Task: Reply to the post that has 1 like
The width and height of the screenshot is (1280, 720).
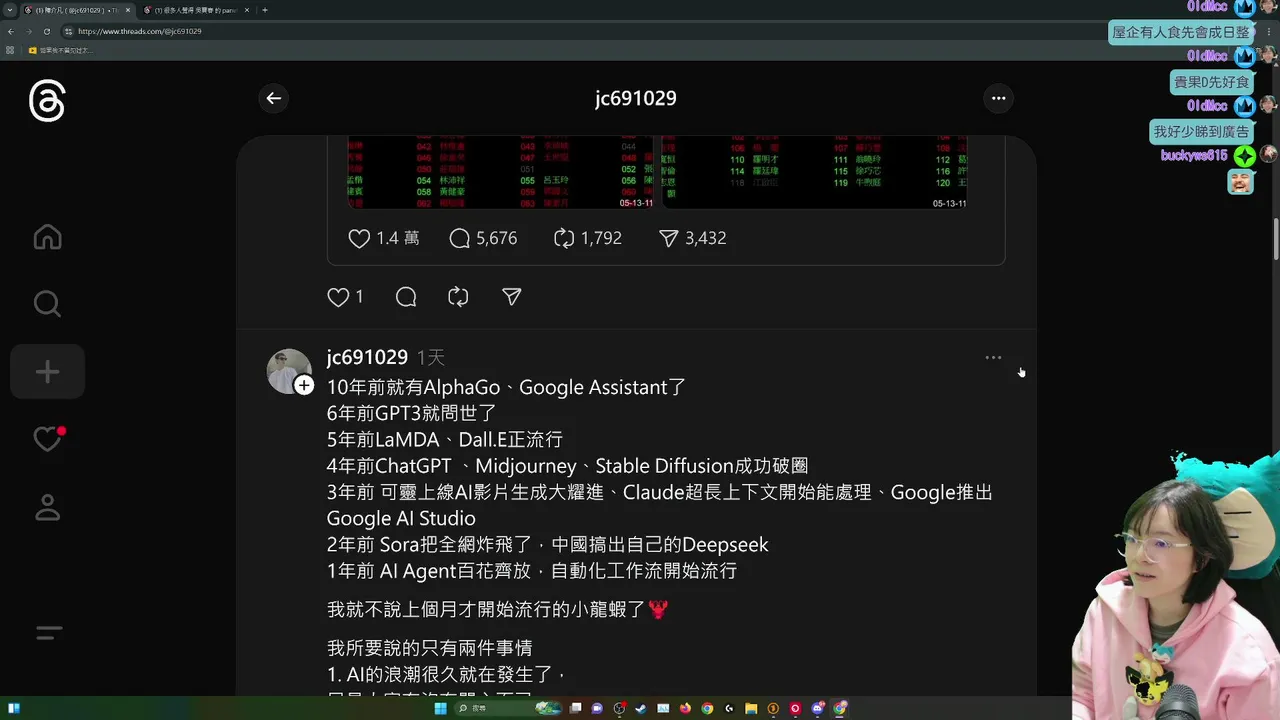Action: pos(406,297)
